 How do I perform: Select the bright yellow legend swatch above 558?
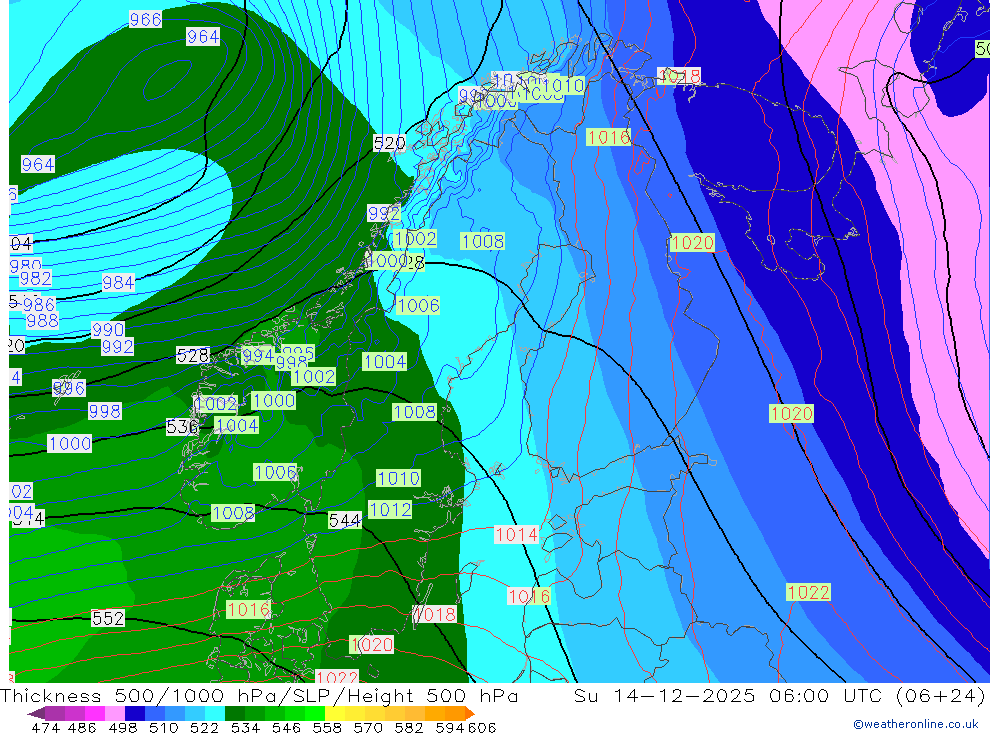pyautogui.click(x=335, y=713)
